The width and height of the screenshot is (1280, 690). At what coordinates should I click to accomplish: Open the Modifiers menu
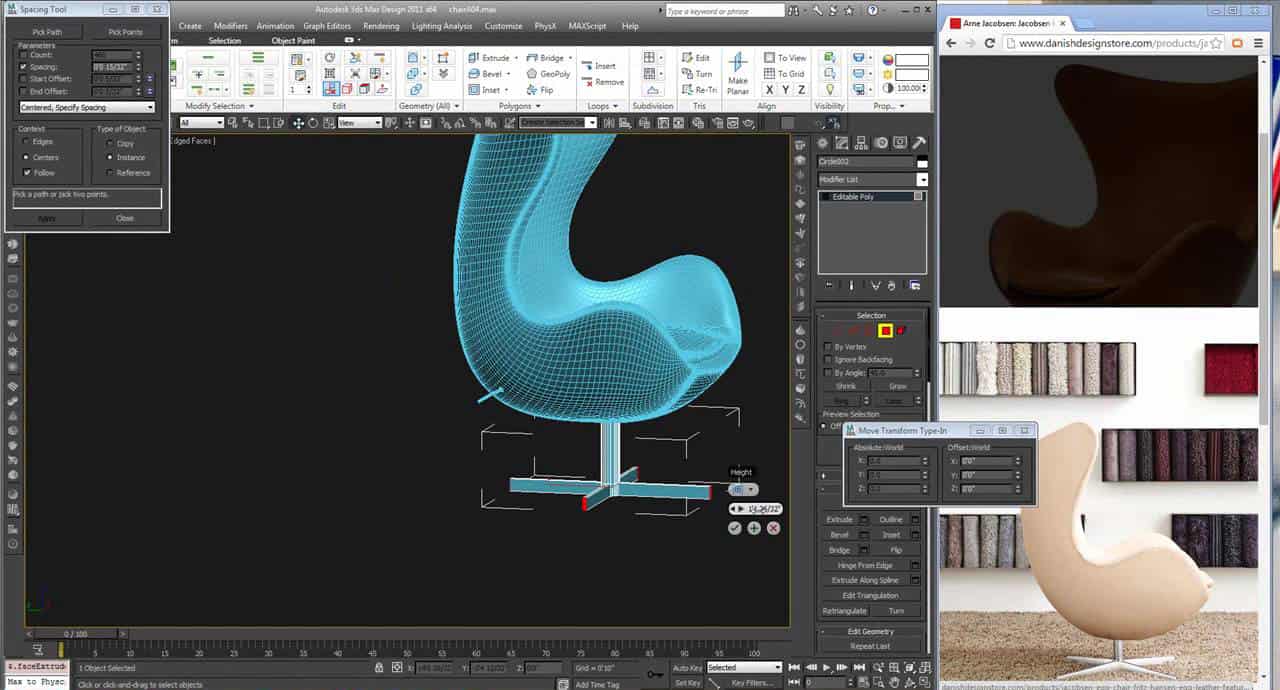231,26
